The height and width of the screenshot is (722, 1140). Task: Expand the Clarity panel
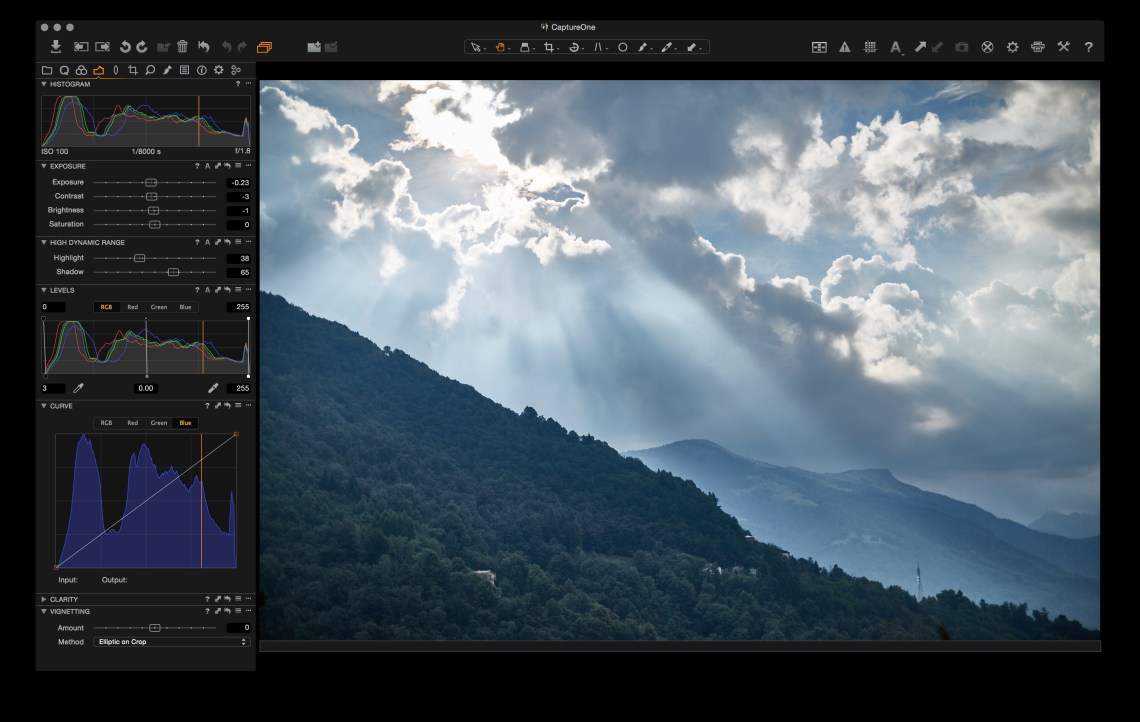[x=44, y=599]
